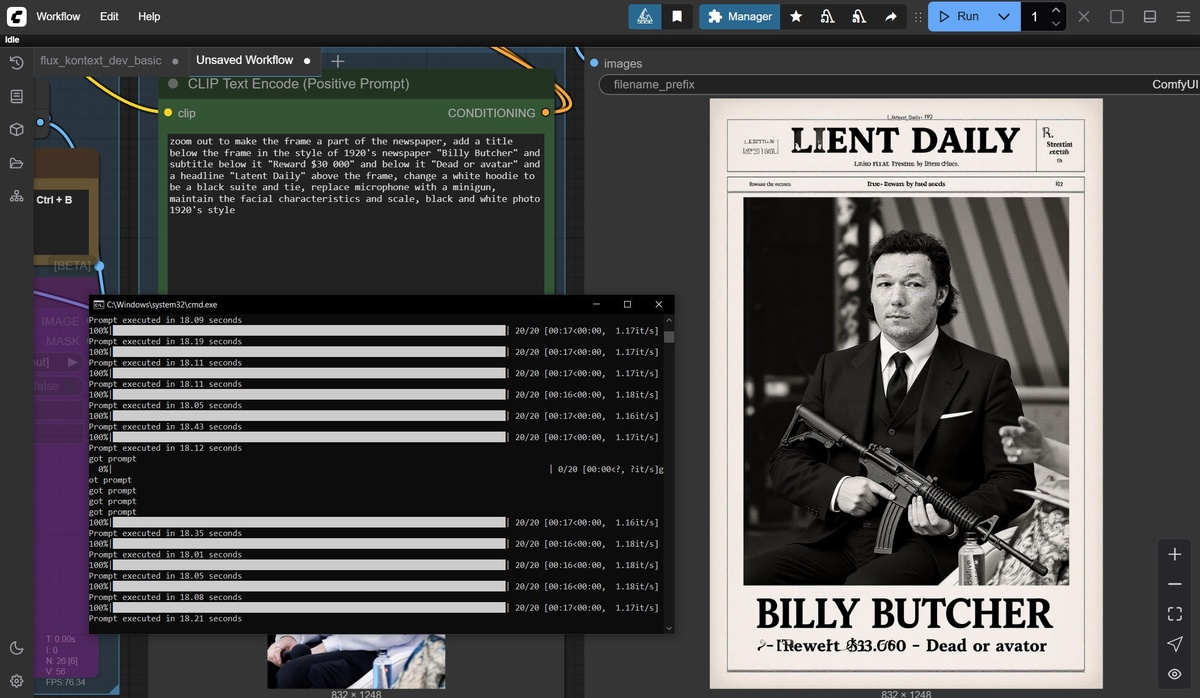Screen dimensions: 1200x698
Task: Zoom out with the canvas minus icon
Action: coord(1175,584)
